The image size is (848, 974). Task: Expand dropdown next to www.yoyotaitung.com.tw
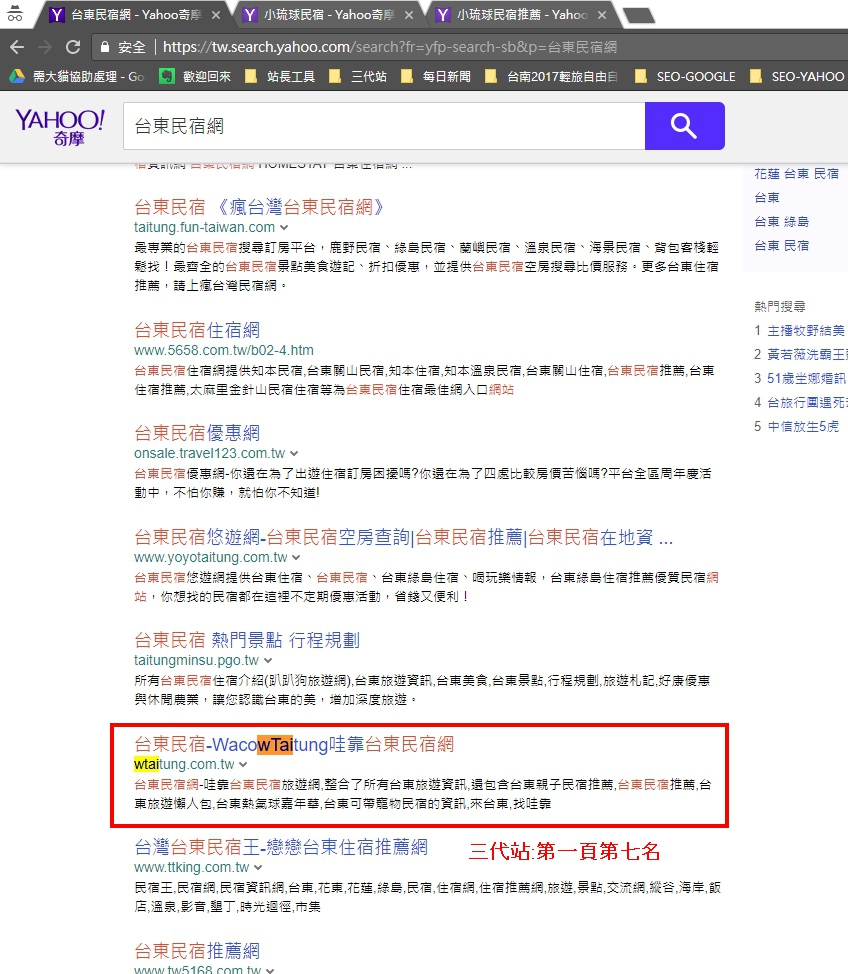coord(296,558)
